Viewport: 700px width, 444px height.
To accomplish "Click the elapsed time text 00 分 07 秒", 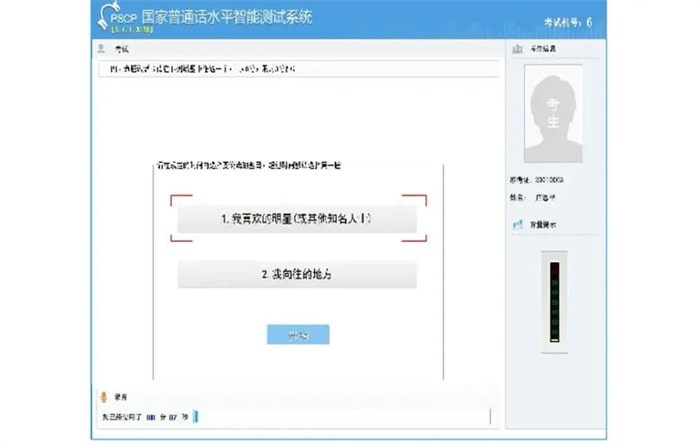I will pyautogui.click(x=167, y=417).
